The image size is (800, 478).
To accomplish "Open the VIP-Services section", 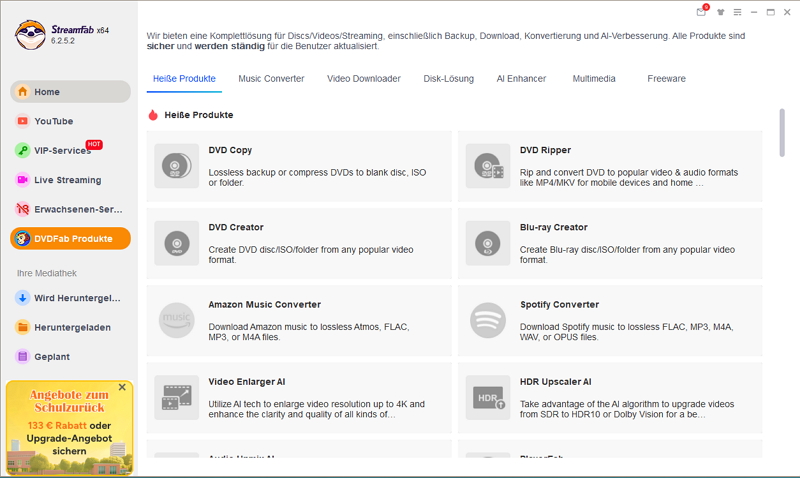I will click(x=70, y=150).
